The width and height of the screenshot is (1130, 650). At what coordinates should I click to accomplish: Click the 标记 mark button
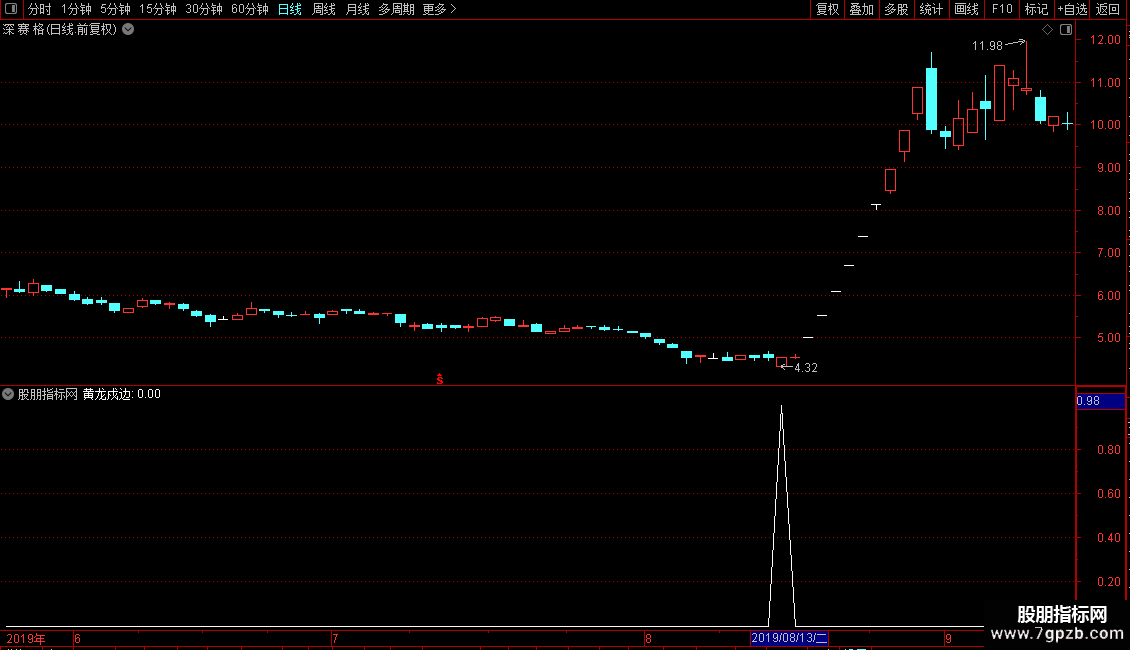click(x=1036, y=9)
